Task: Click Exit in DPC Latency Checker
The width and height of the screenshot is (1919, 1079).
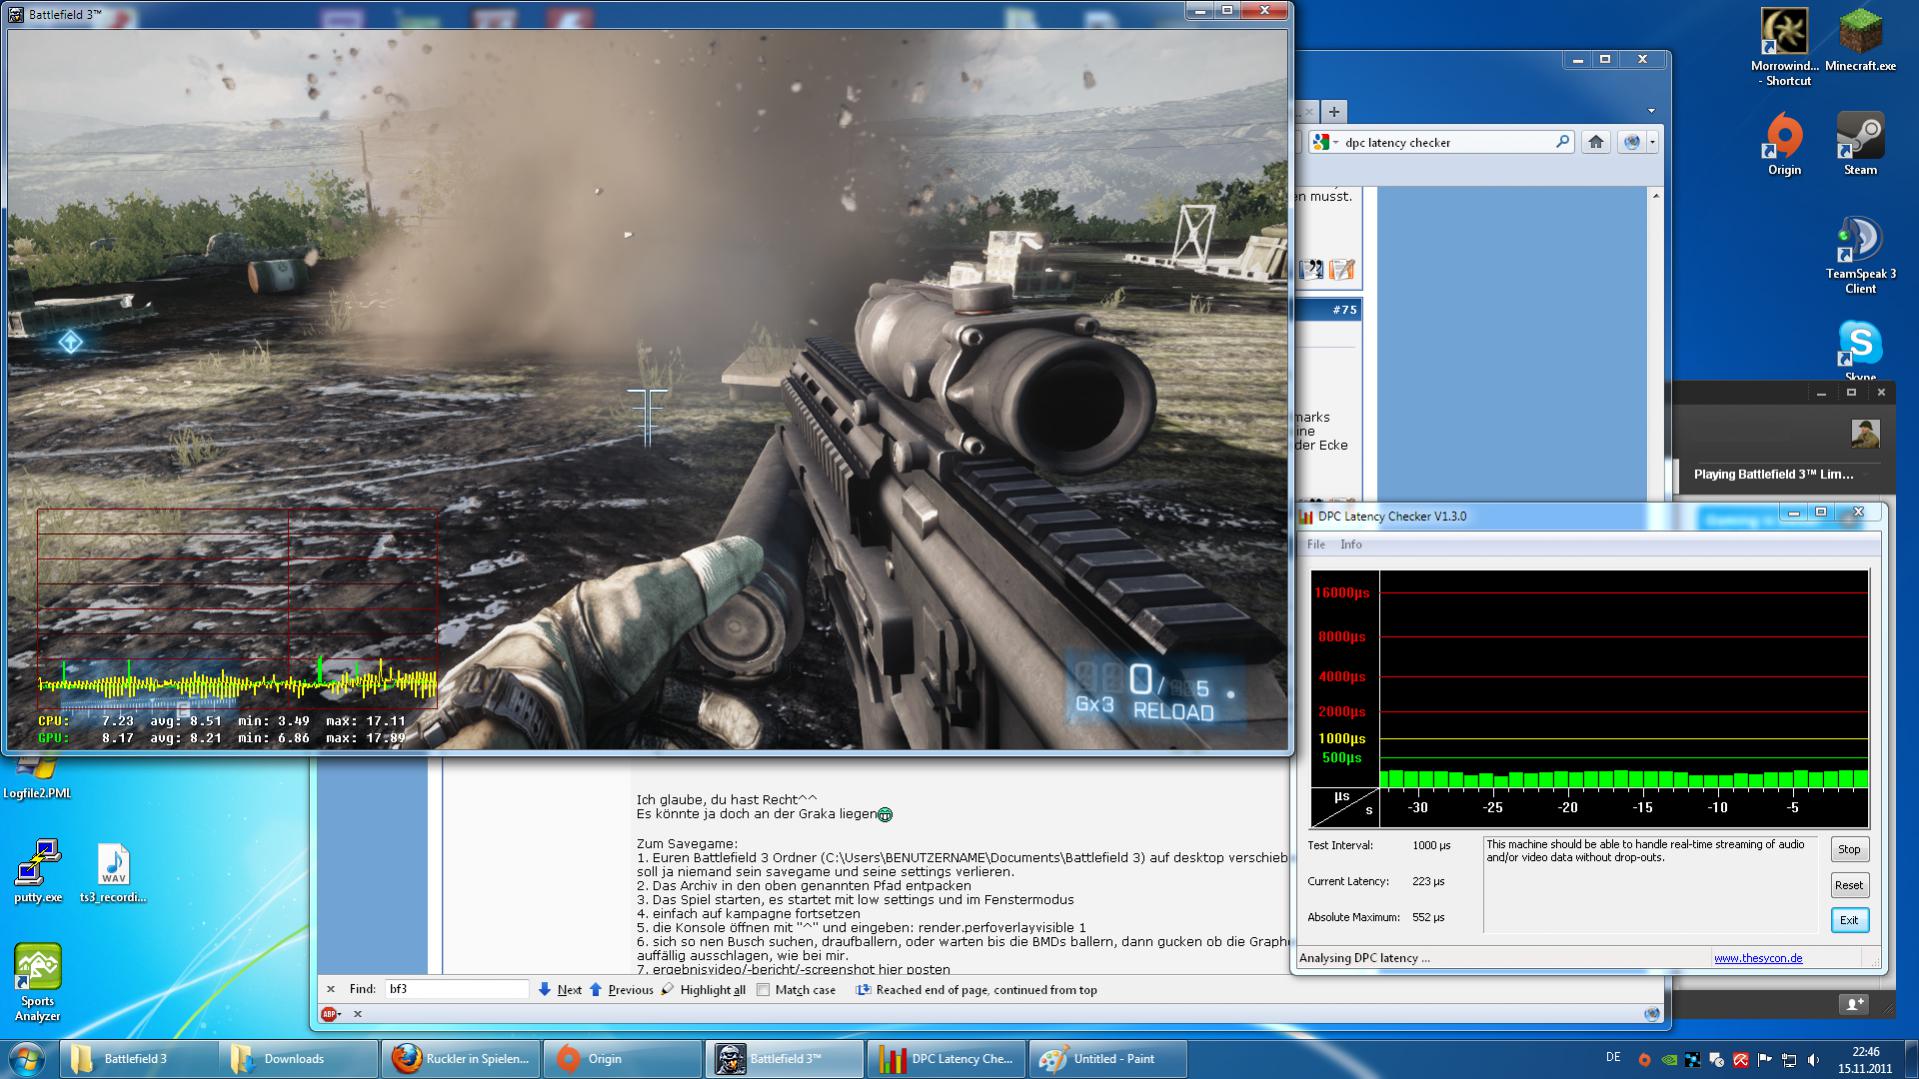Action: click(1849, 921)
